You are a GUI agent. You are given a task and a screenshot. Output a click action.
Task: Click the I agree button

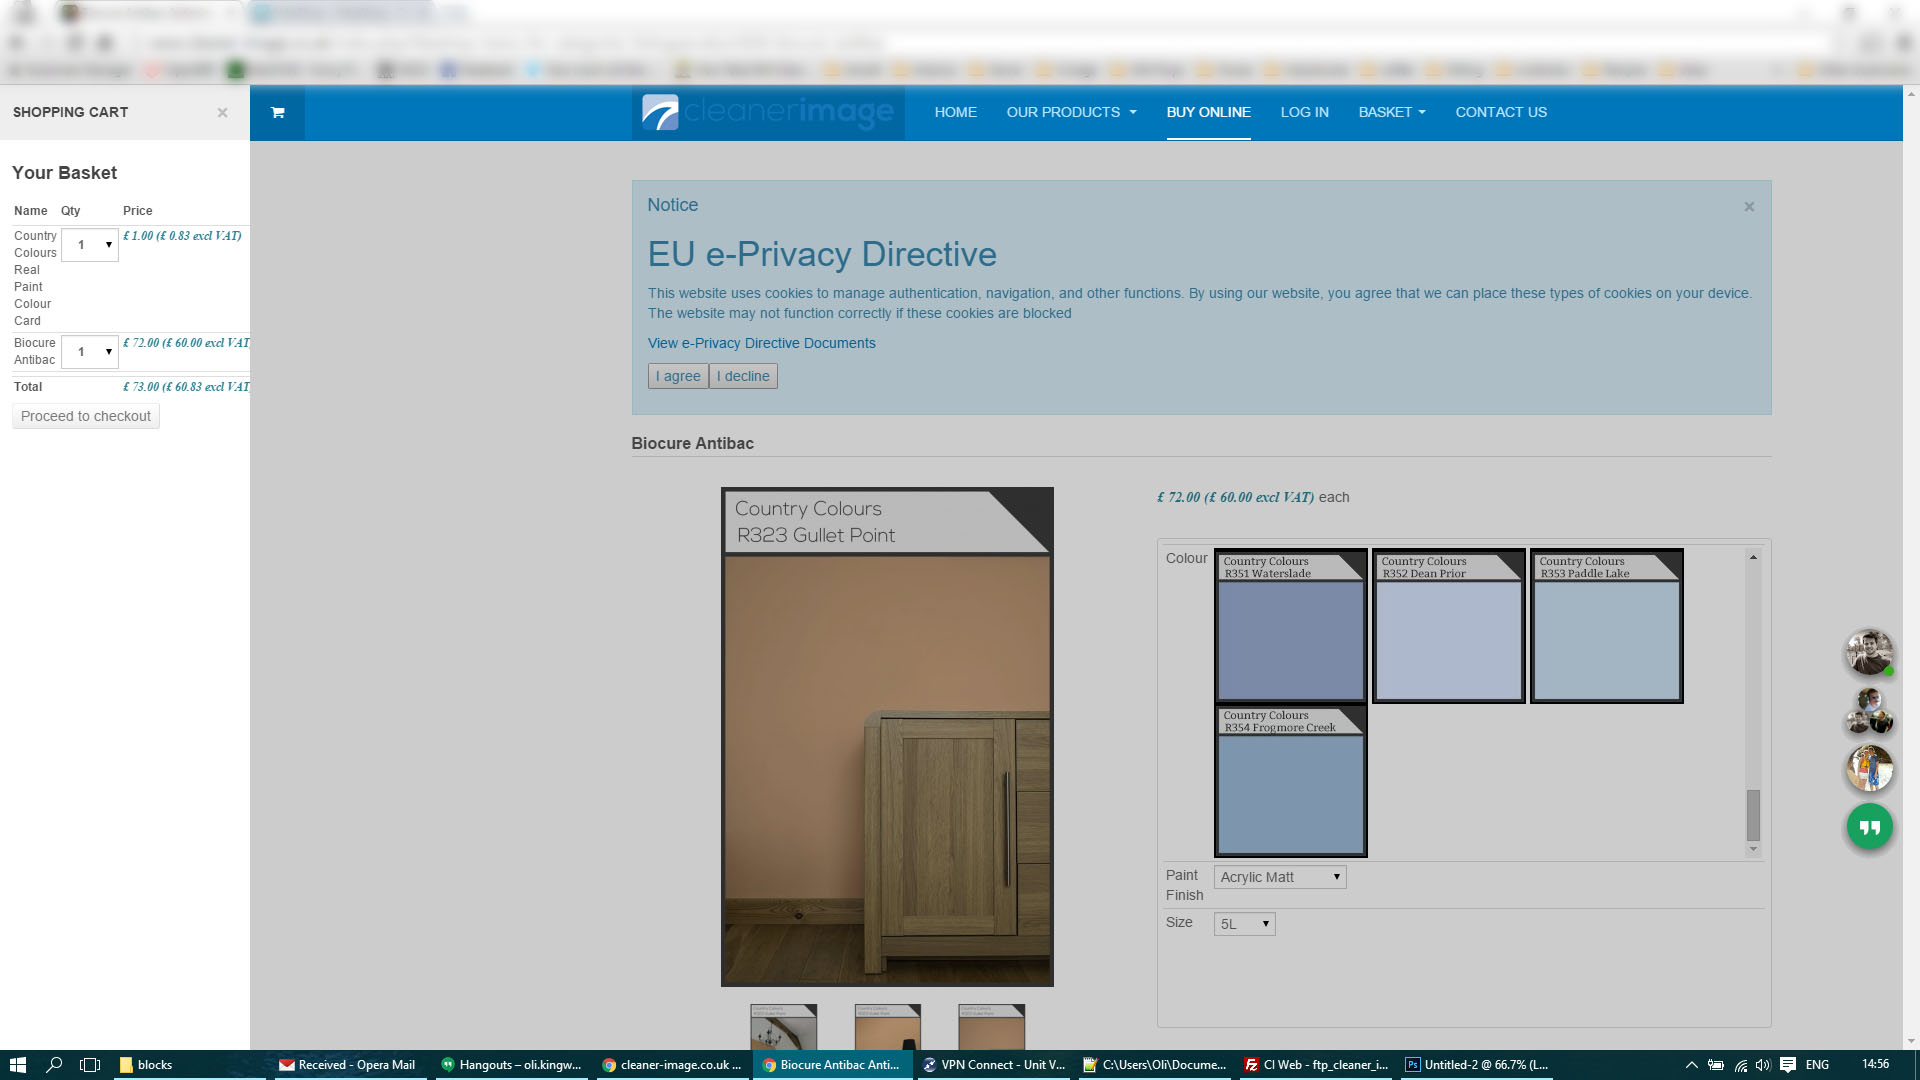tap(678, 376)
